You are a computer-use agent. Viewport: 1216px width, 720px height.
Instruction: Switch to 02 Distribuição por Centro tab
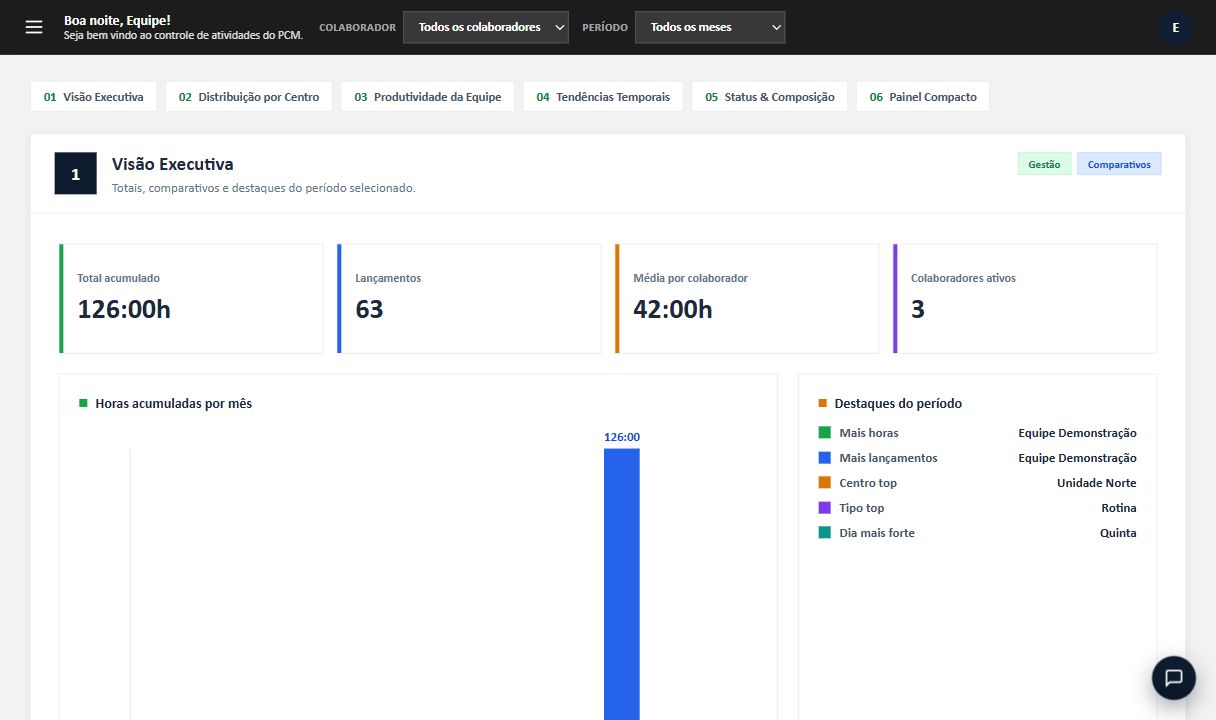[249, 97]
